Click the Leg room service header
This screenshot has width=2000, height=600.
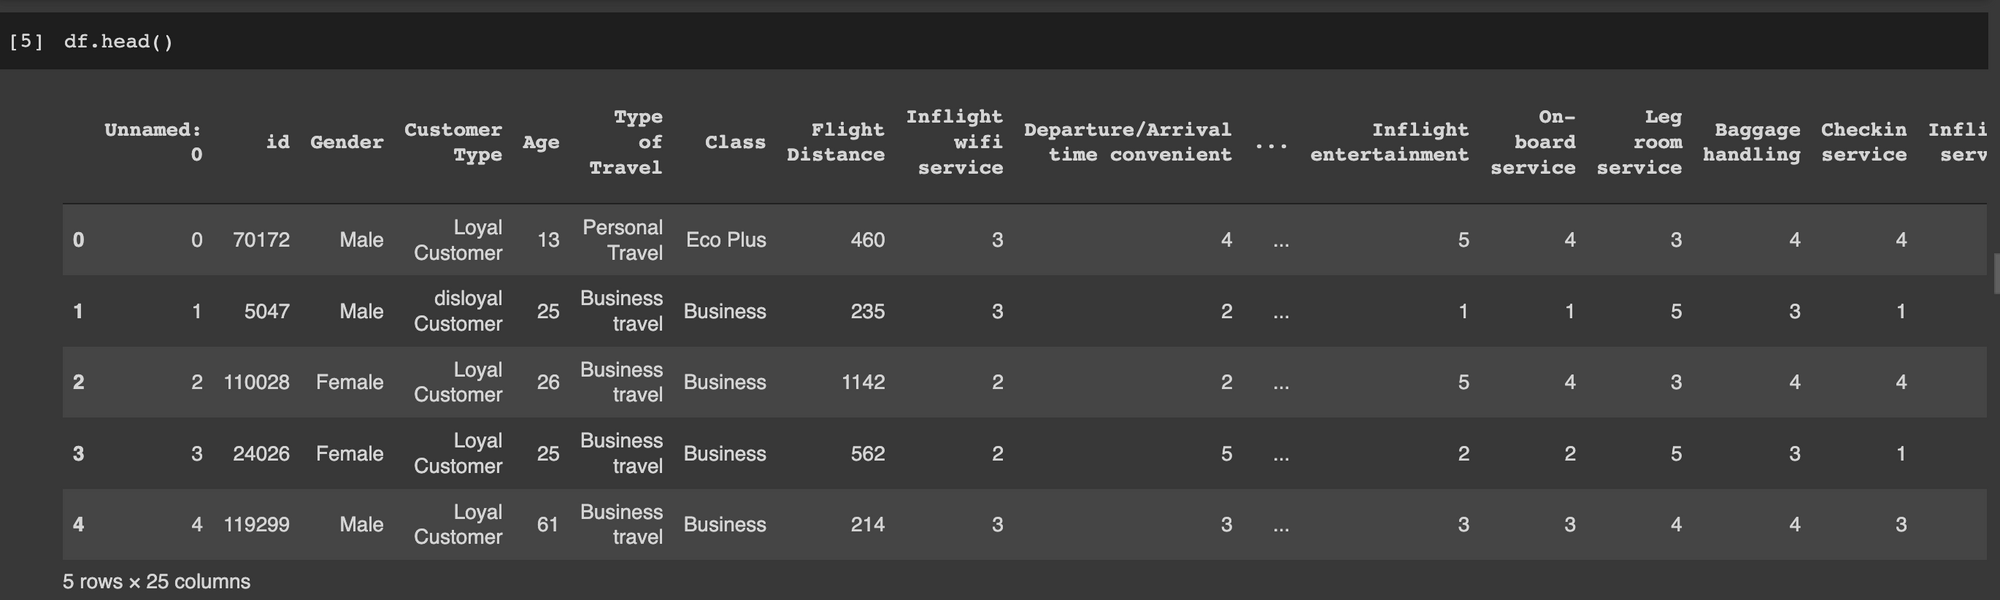coord(1639,142)
